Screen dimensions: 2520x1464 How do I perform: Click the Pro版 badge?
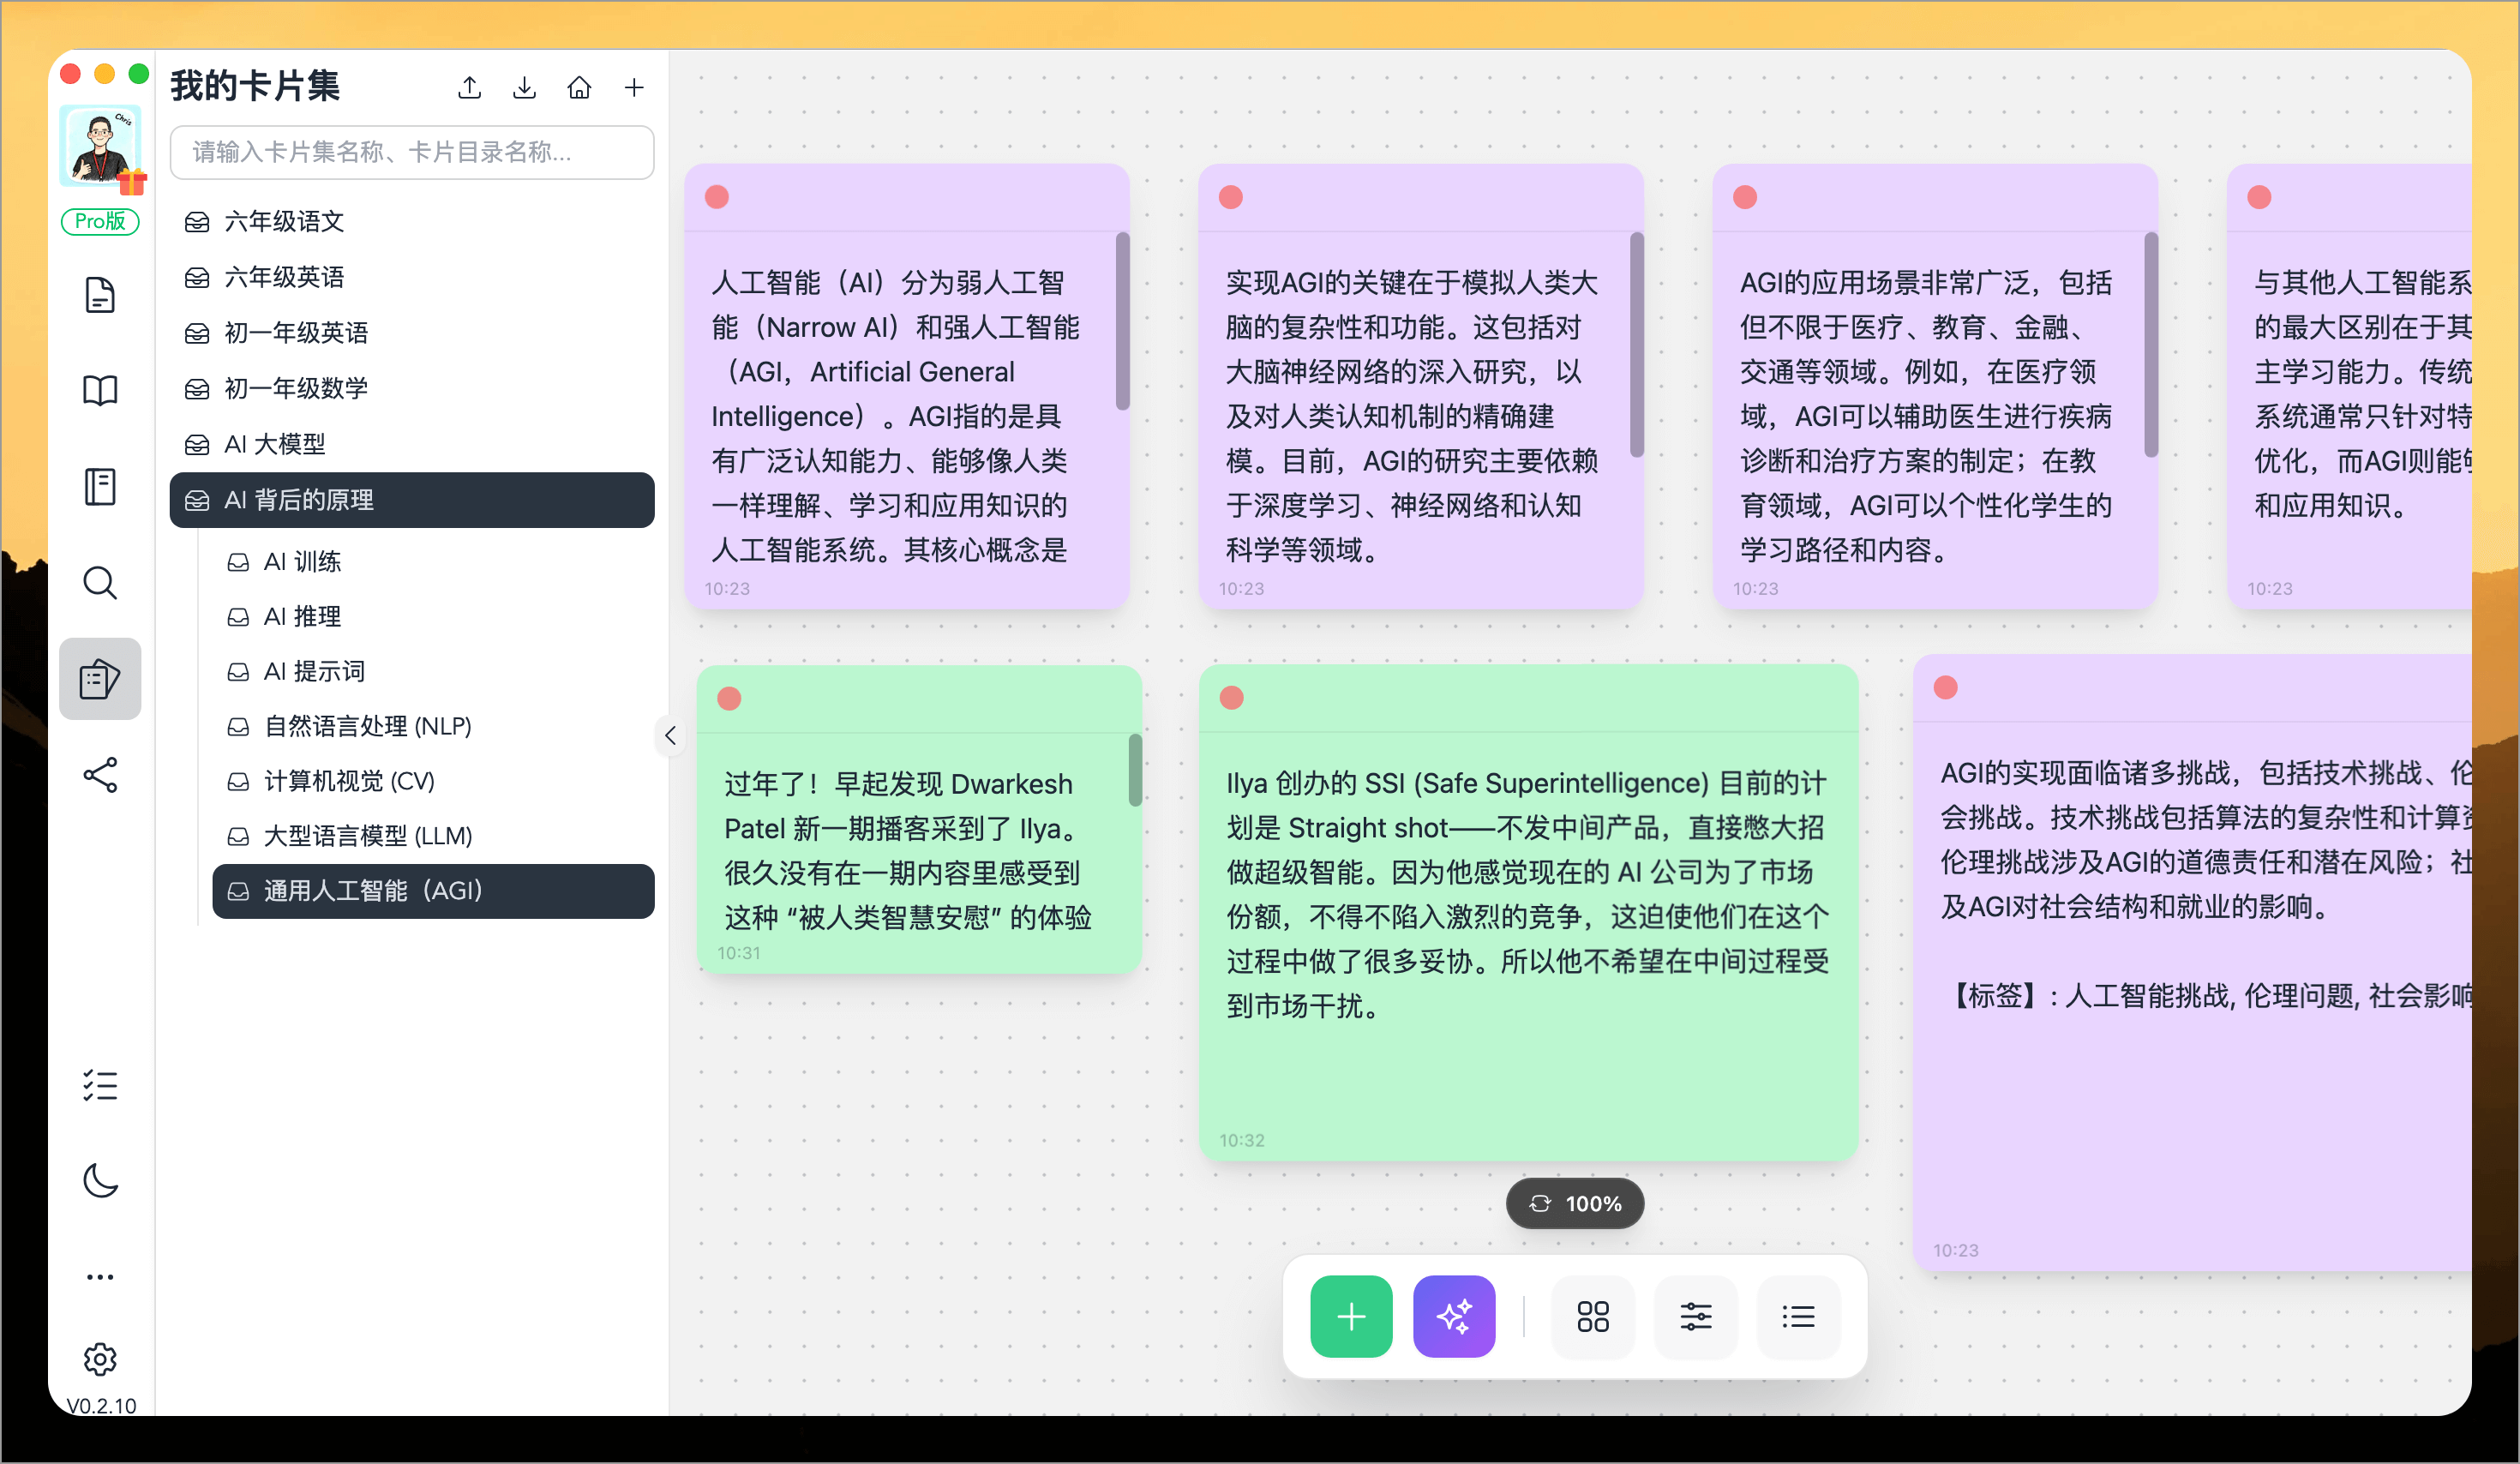pyautogui.click(x=100, y=222)
